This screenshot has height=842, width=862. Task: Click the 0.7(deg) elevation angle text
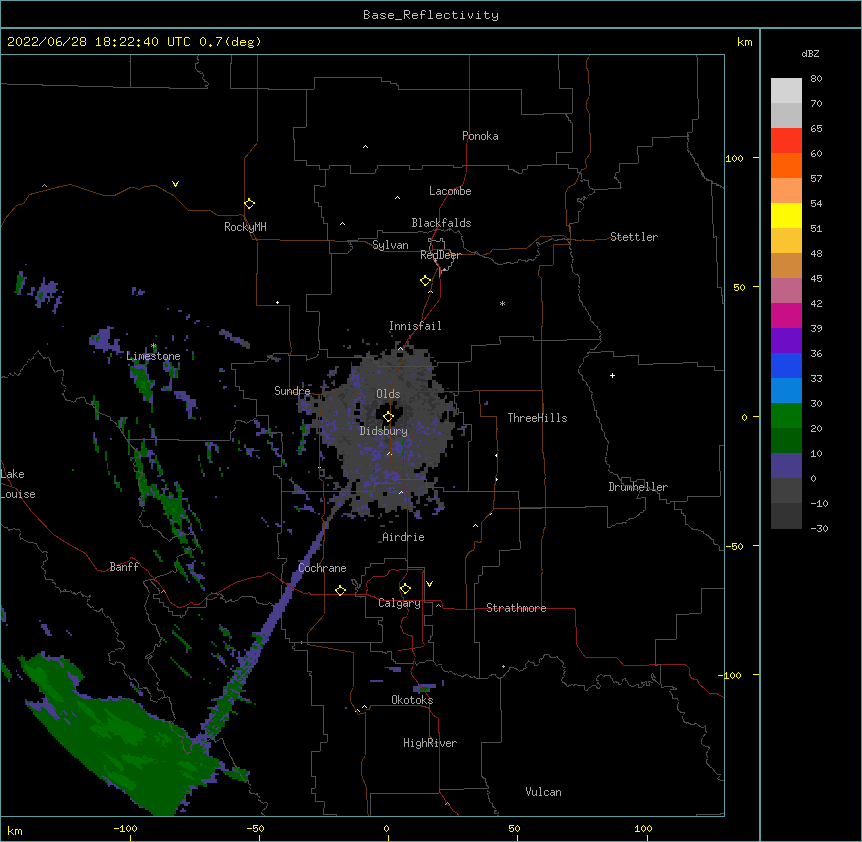230,42
